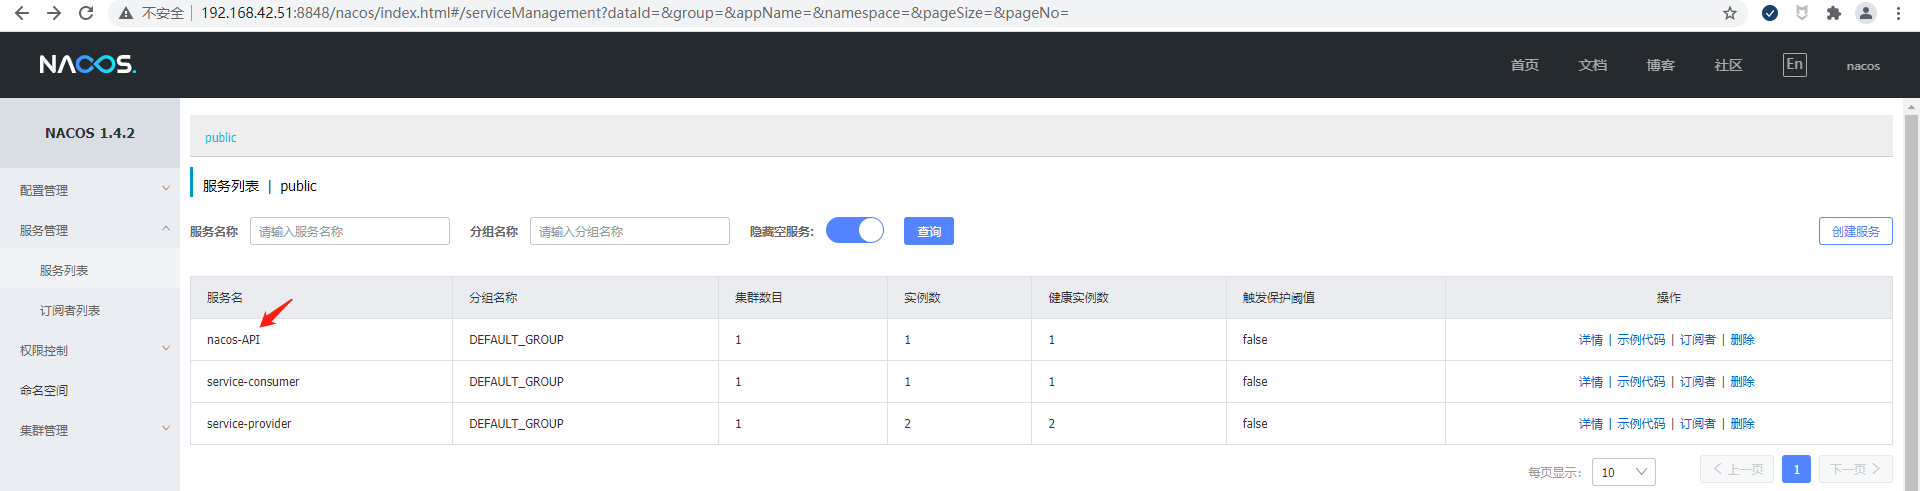The width and height of the screenshot is (1920, 491).
Task: Open the browser extensions puzzle icon
Action: click(1833, 13)
